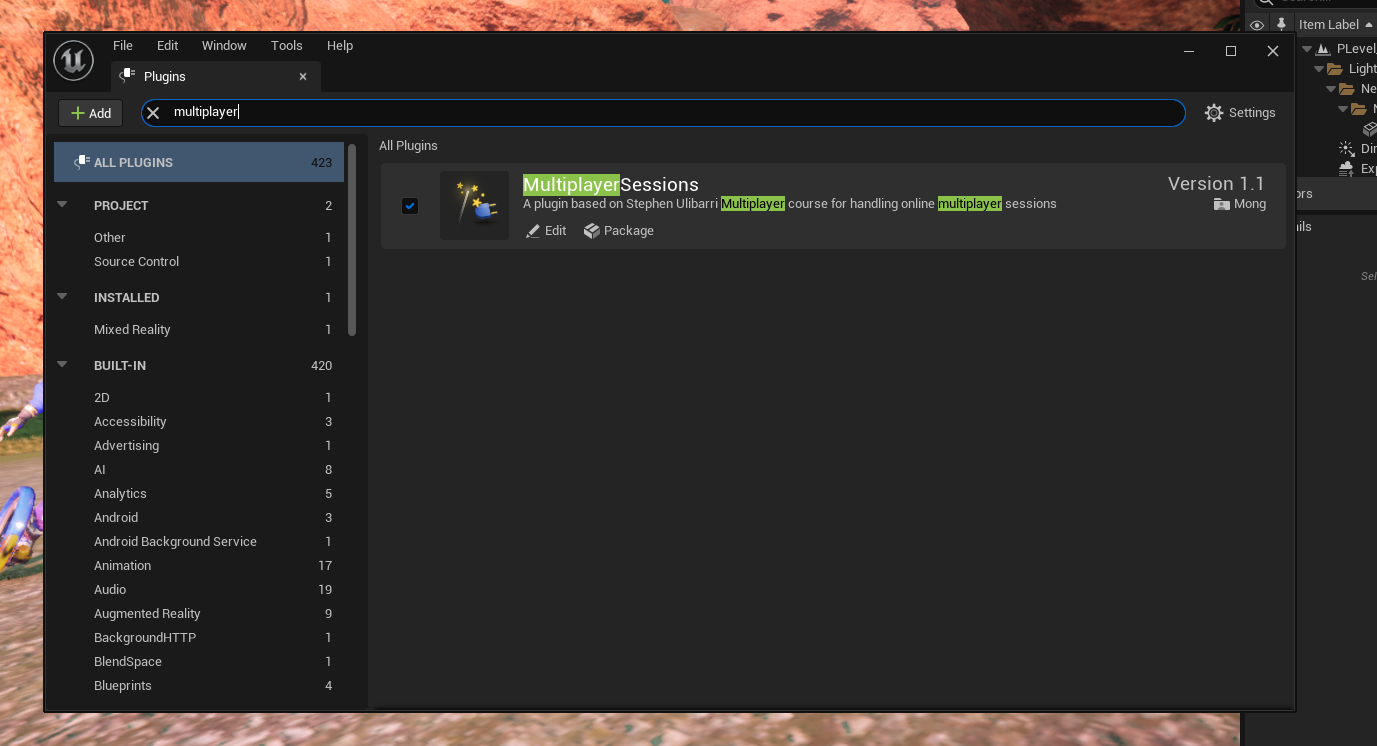Click the category list scrollbar
Screen dimensions: 1377x746
coord(352,240)
